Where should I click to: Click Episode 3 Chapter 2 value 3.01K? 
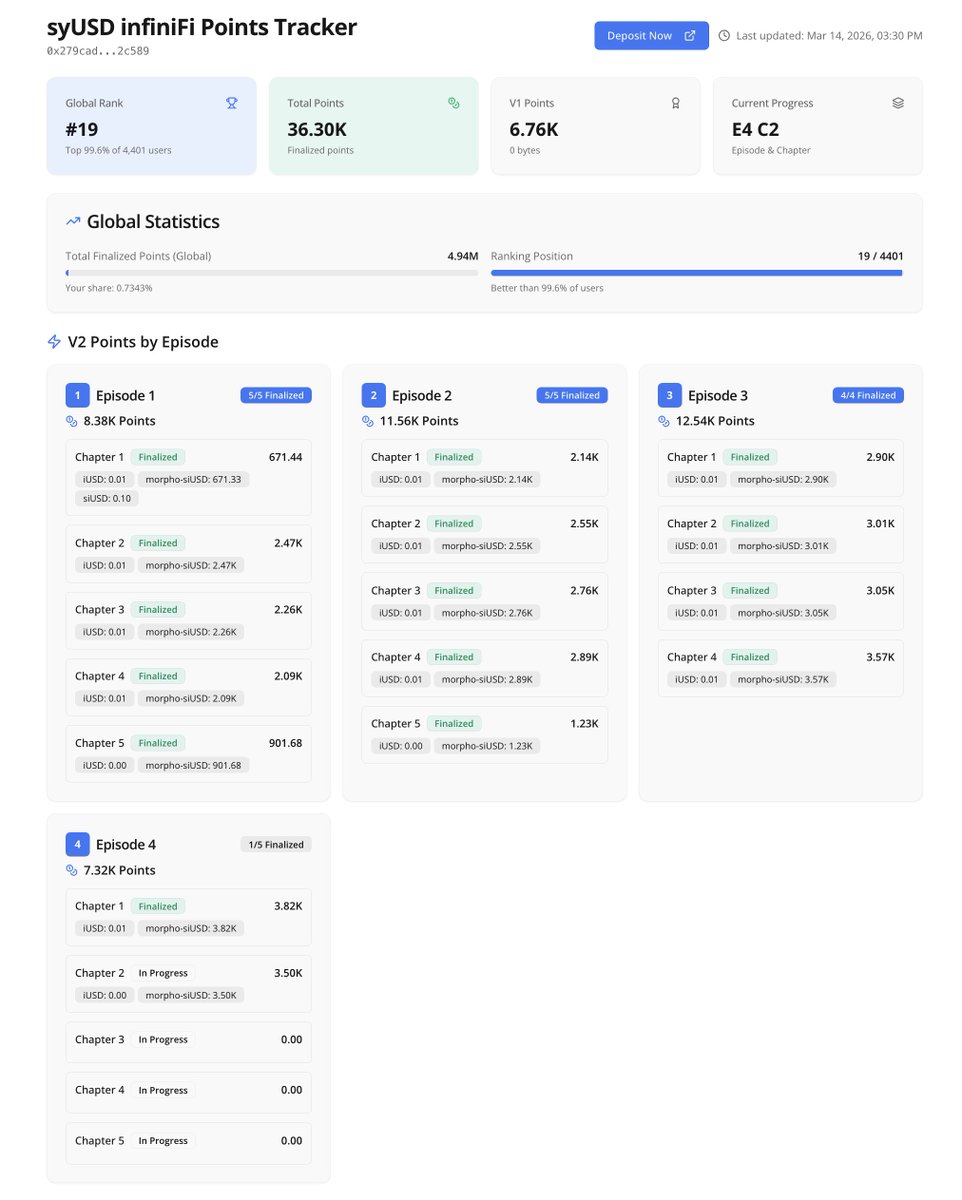881,523
